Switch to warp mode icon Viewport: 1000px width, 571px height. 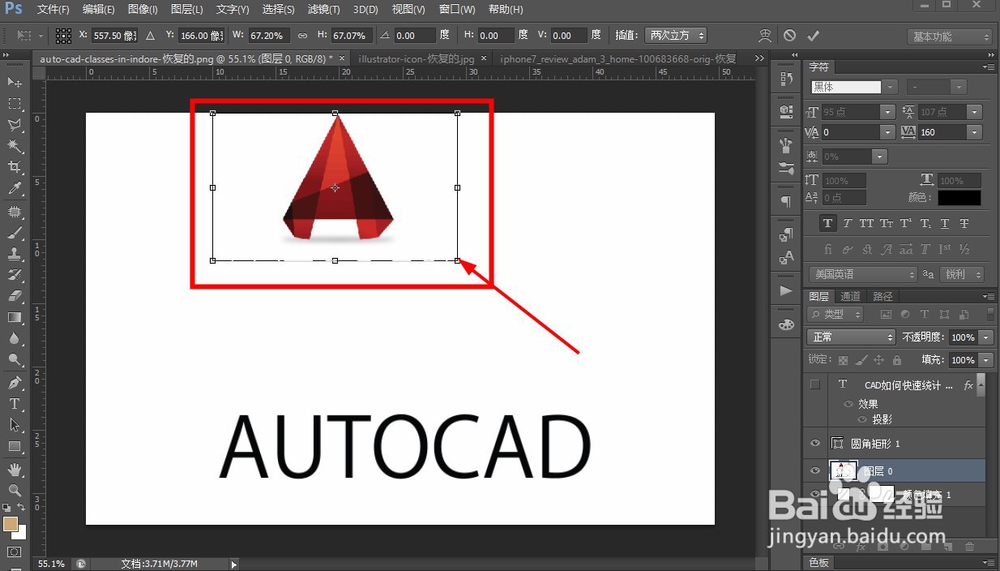point(765,36)
